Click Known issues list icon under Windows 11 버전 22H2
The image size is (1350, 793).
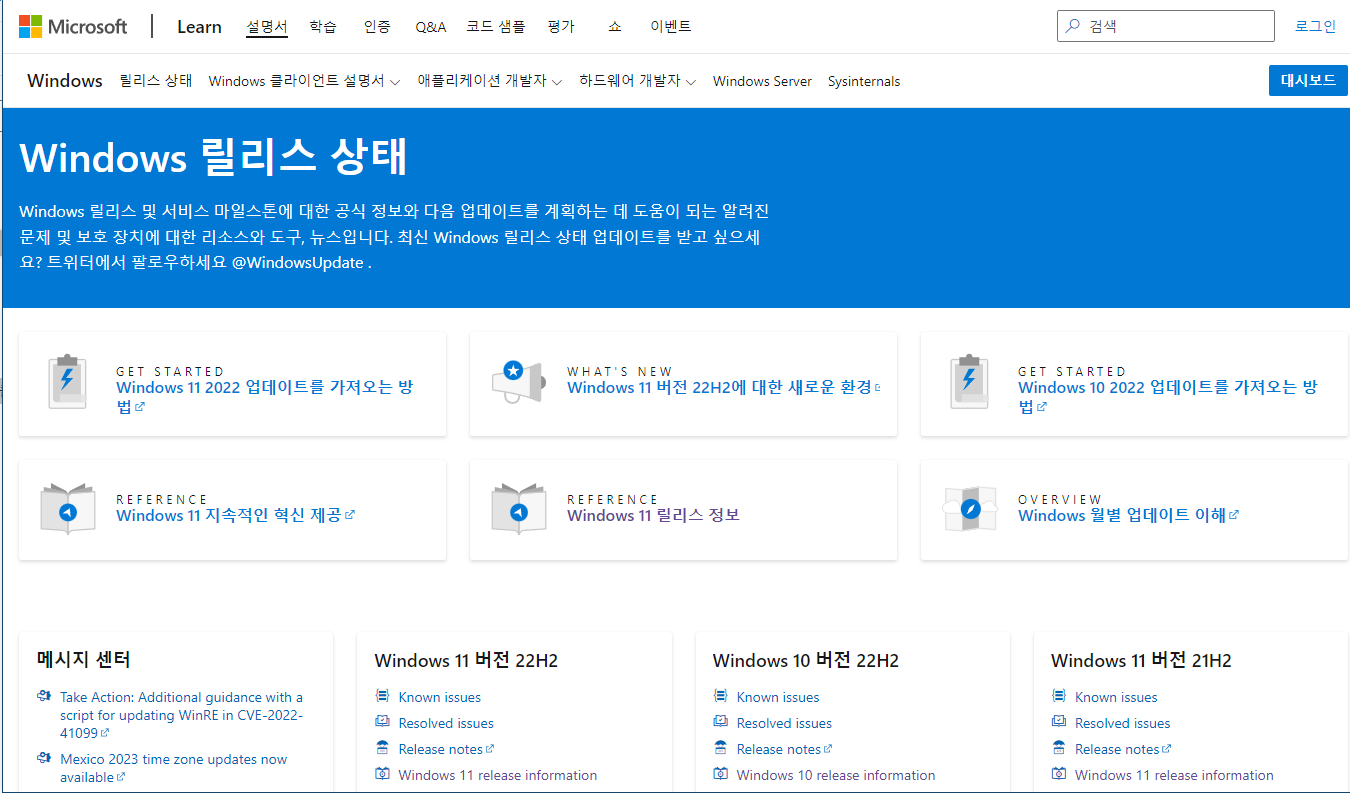[x=382, y=696]
